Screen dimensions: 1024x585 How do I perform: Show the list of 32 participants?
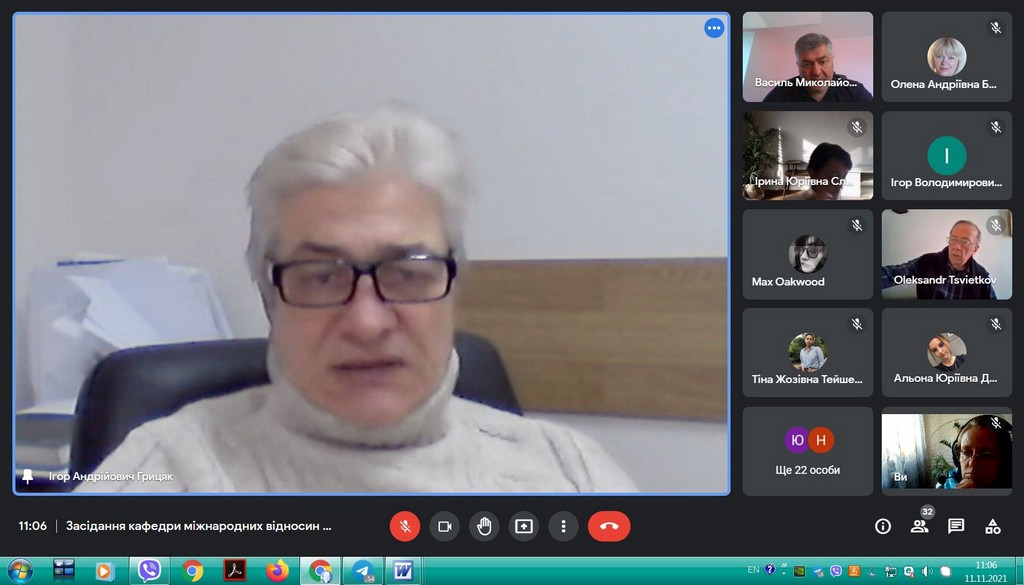[x=919, y=526]
